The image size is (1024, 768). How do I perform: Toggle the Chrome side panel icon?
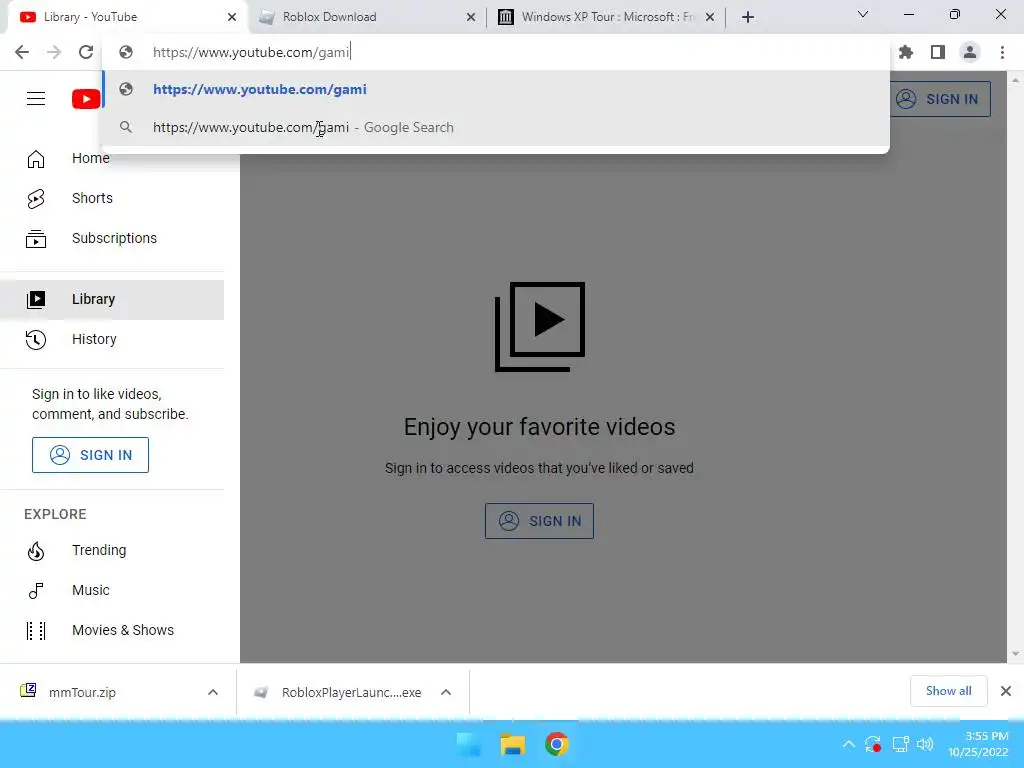(x=938, y=52)
